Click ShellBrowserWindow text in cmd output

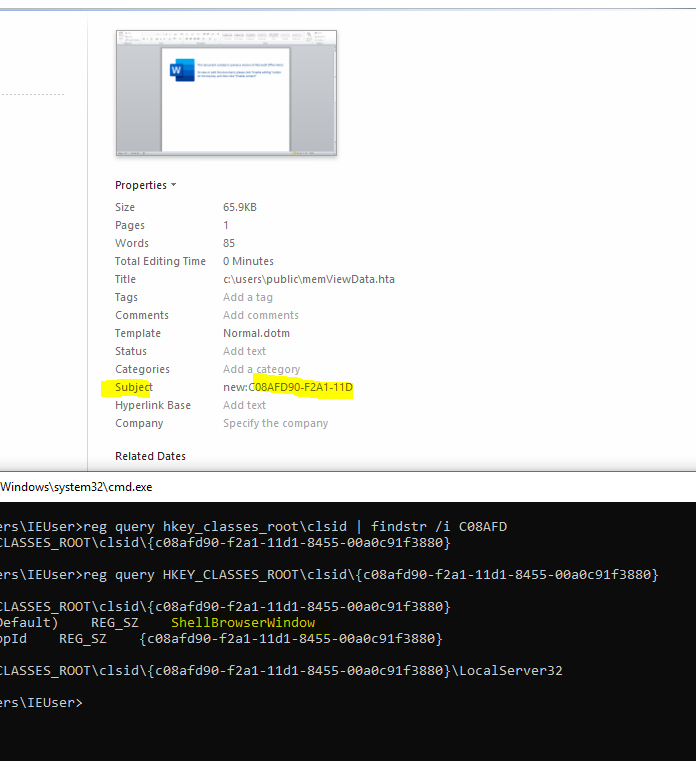click(243, 622)
